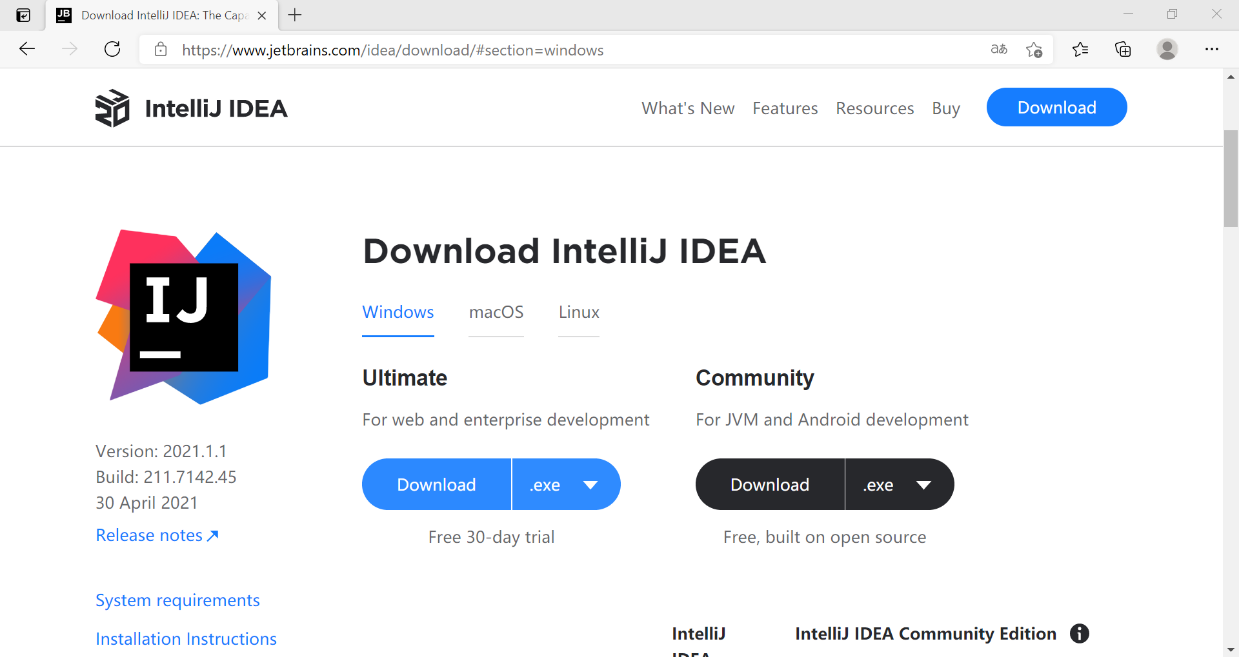Download the Ultimate edition
This screenshot has height=657, width=1239.
click(x=437, y=484)
